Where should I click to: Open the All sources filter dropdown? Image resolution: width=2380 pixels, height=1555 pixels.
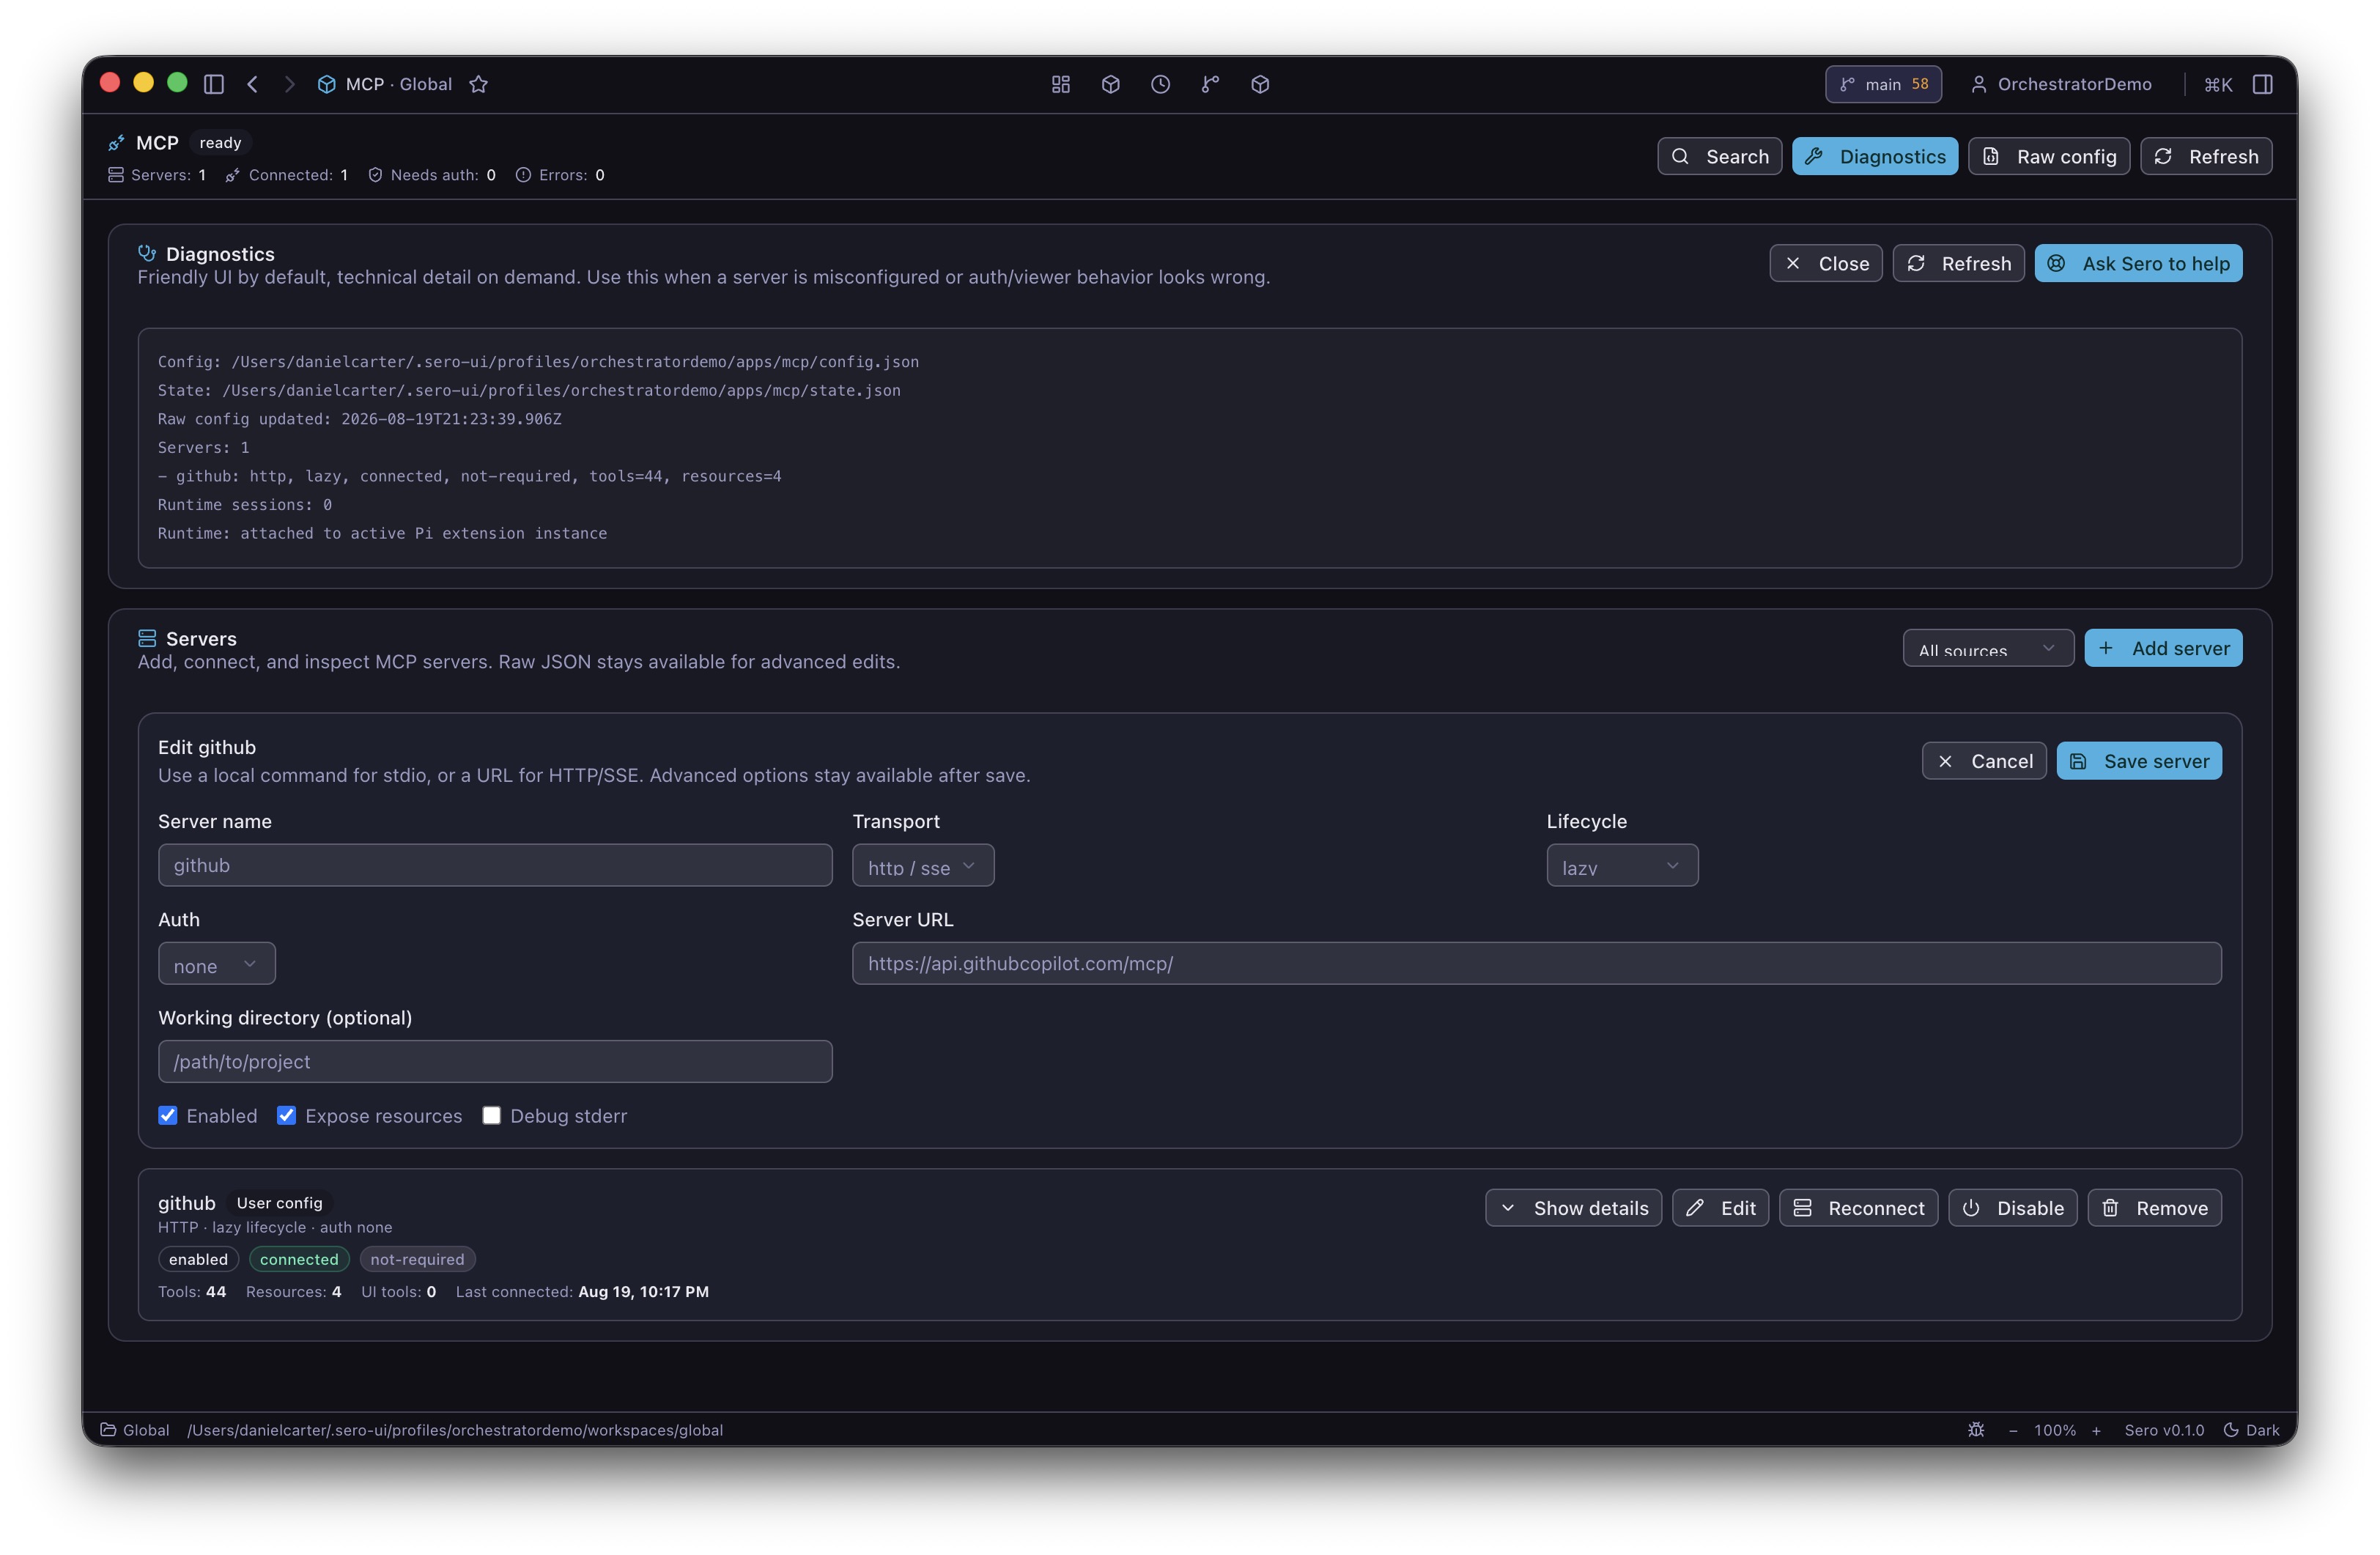point(1988,648)
